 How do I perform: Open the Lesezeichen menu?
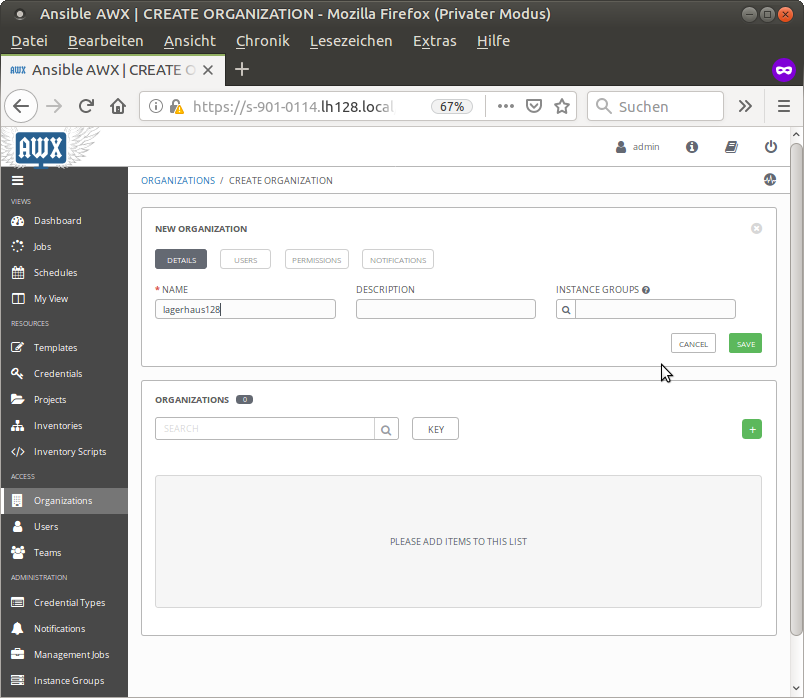[351, 41]
